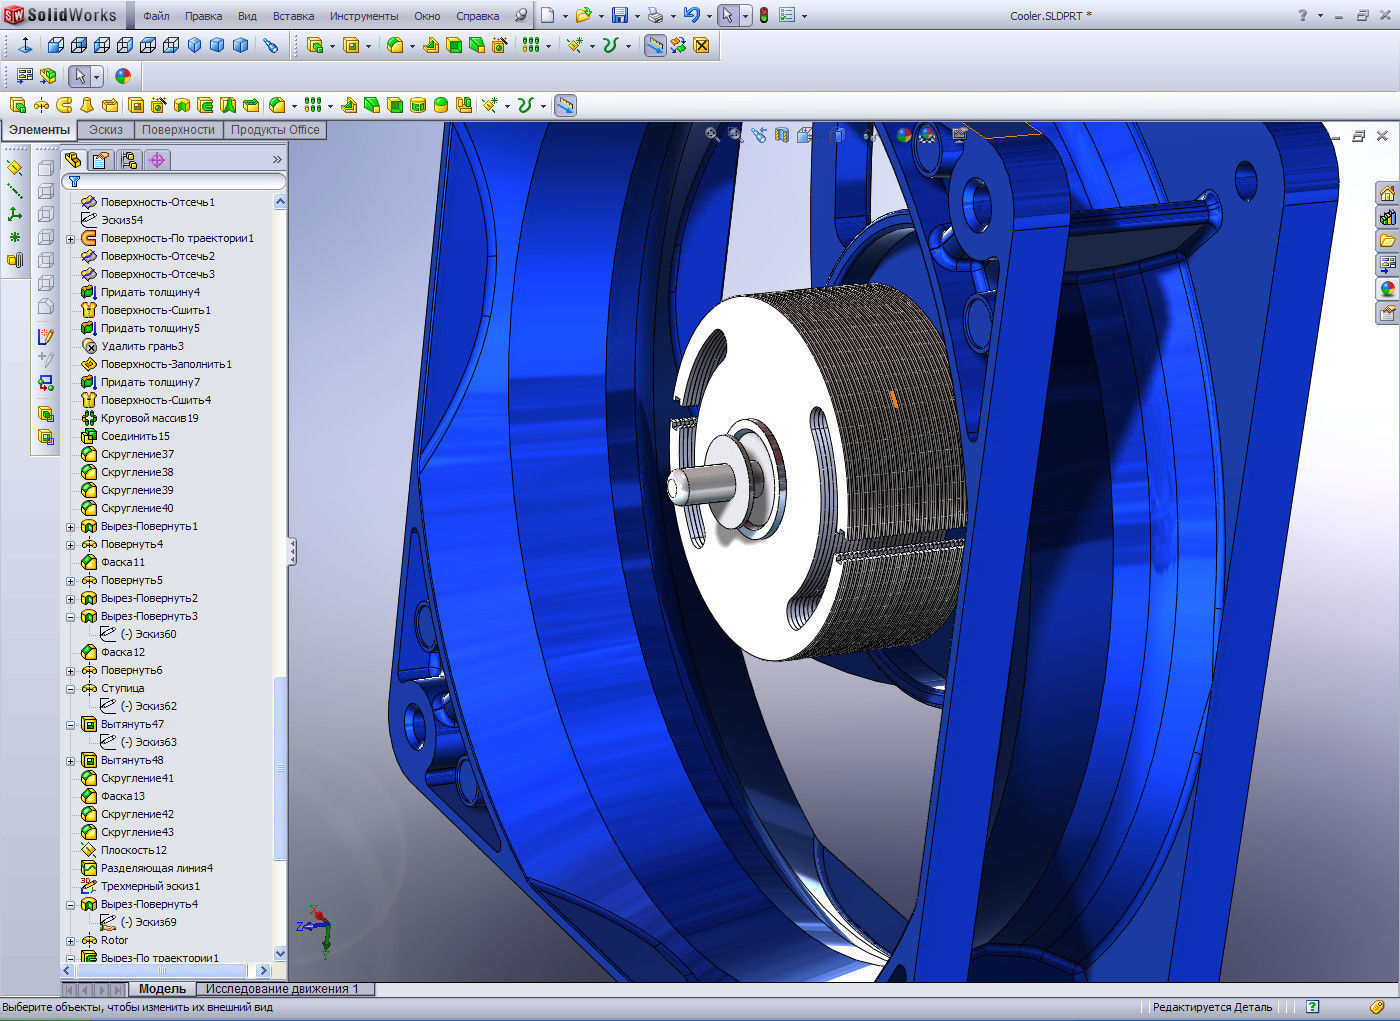The width and height of the screenshot is (1400, 1021).
Task: Click Zoom to Fit icon in viewport toolbar
Action: point(713,134)
